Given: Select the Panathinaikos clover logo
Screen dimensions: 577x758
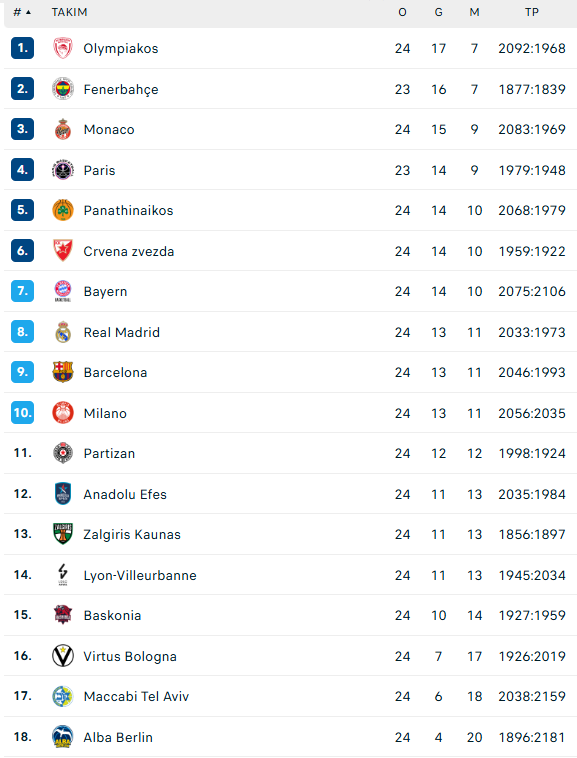Looking at the screenshot, I should click(63, 210).
